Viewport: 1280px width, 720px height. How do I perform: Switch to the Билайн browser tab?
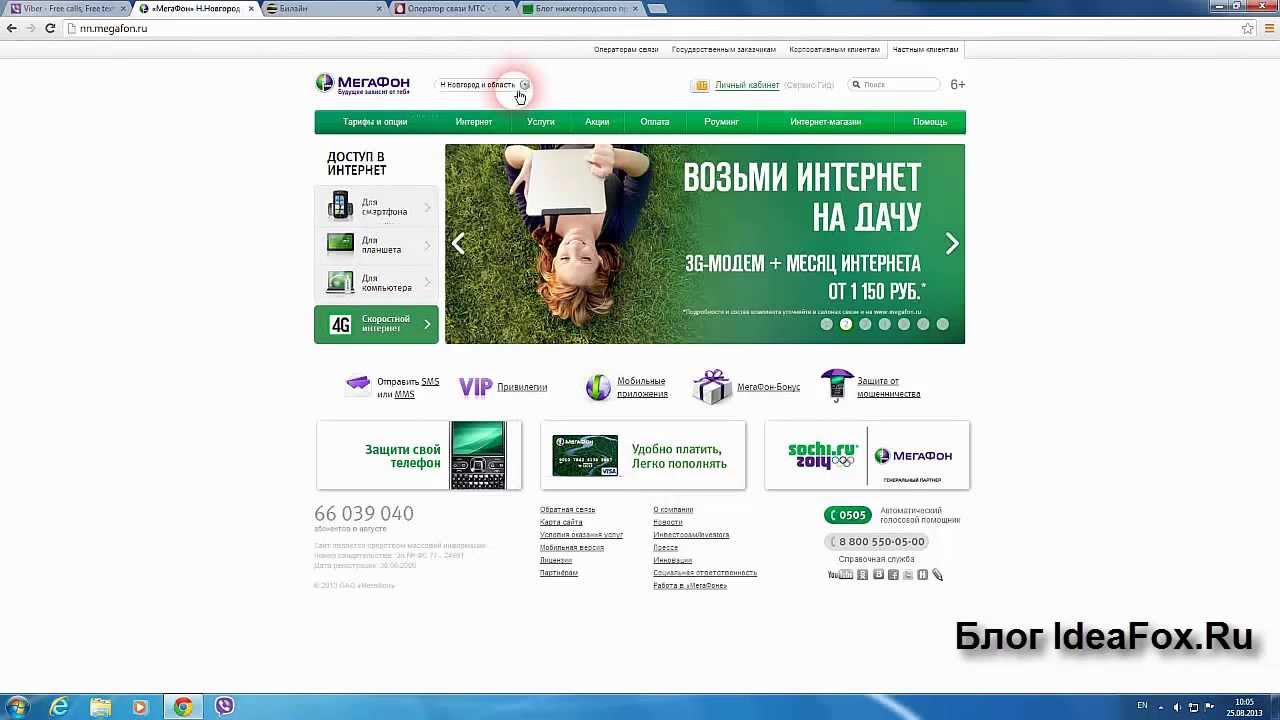pyautogui.click(x=325, y=8)
